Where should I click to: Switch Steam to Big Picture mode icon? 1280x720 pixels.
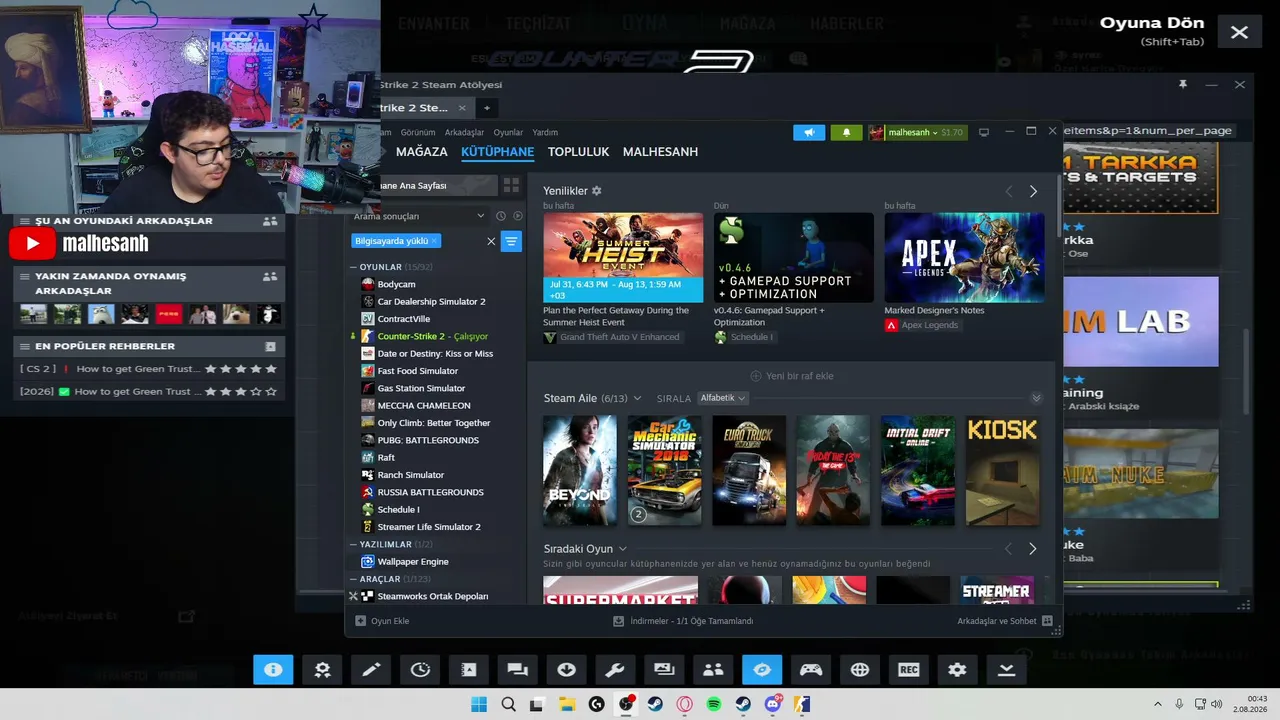[x=984, y=132]
